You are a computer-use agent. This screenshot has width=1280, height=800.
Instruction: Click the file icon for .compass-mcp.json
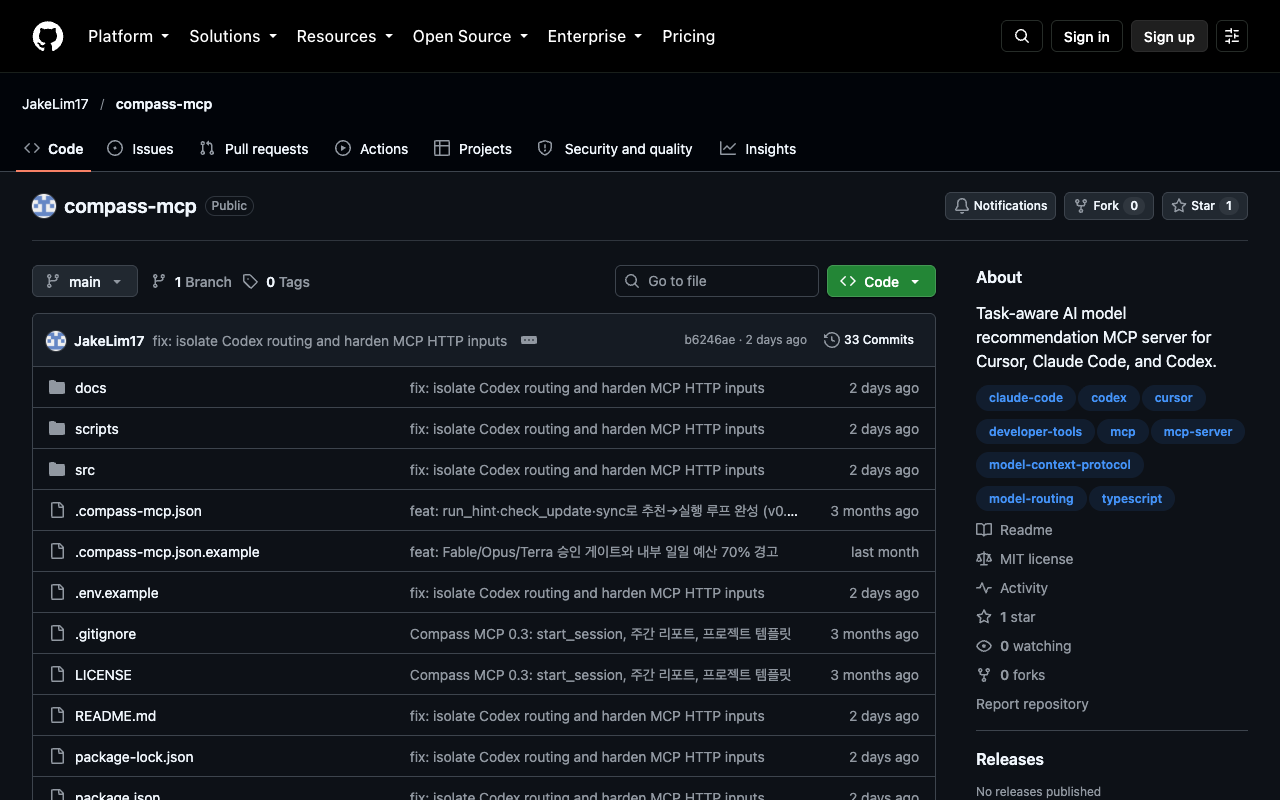[57, 511]
